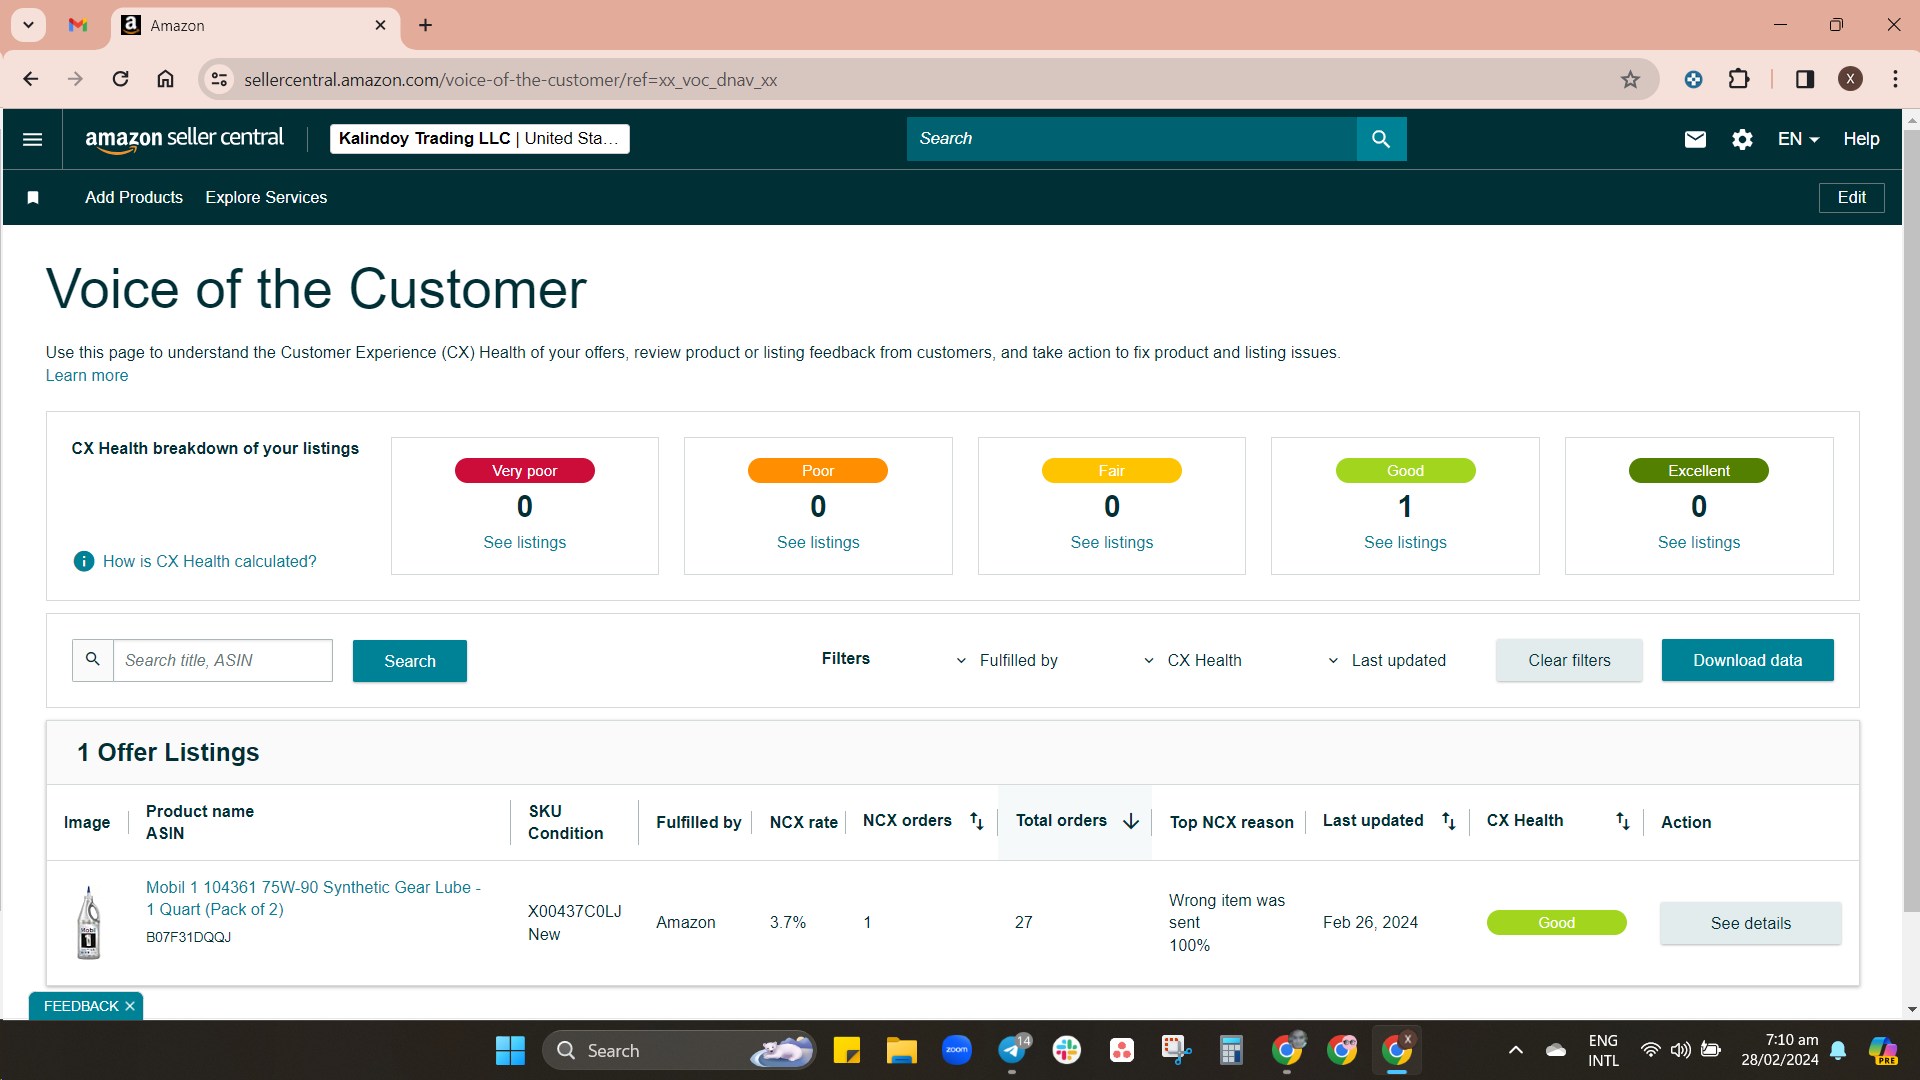
Task: Sort by the NCX orders arrows
Action: click(977, 821)
